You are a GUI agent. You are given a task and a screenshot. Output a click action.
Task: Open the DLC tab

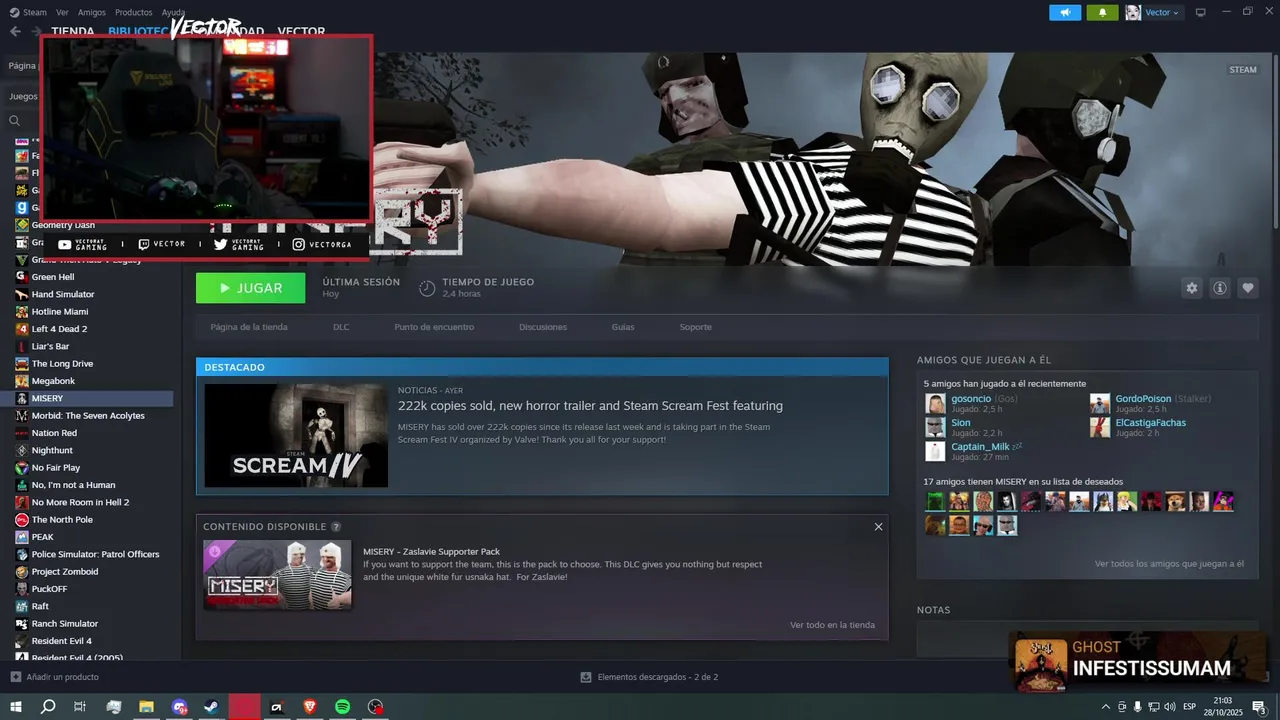pyautogui.click(x=341, y=327)
